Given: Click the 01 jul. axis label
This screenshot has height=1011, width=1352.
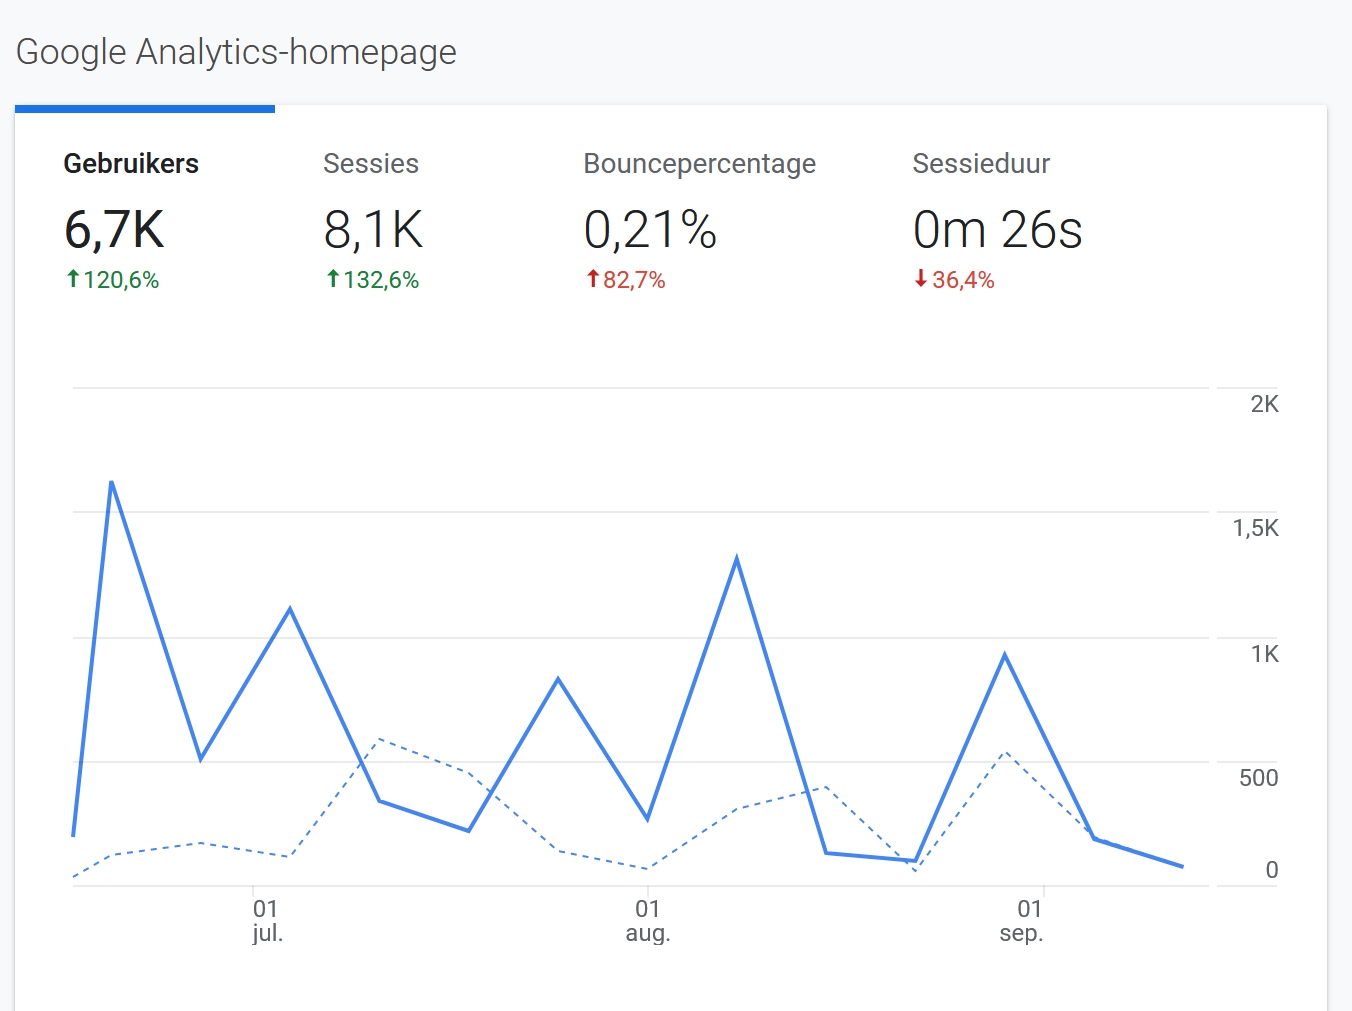Looking at the screenshot, I should click(x=266, y=921).
